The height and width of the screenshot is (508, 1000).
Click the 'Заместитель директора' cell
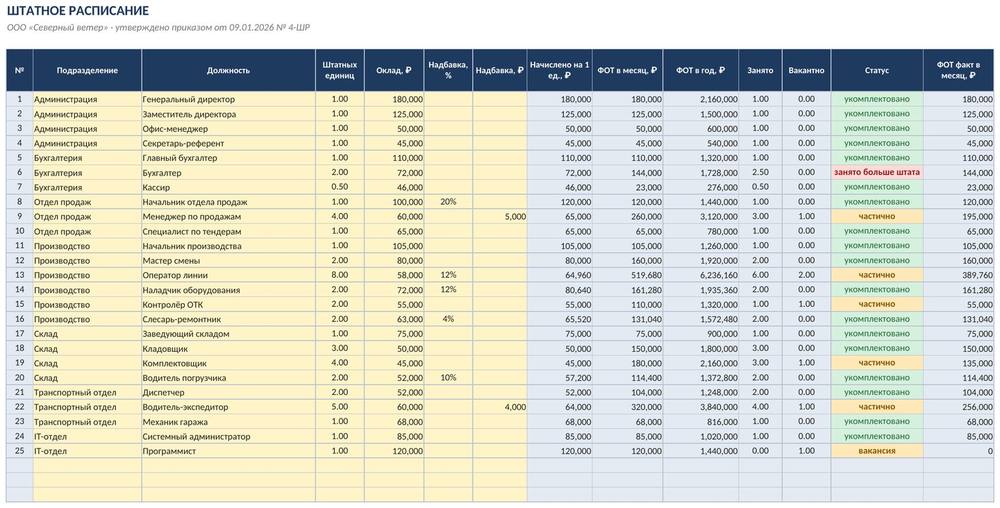pos(228,114)
